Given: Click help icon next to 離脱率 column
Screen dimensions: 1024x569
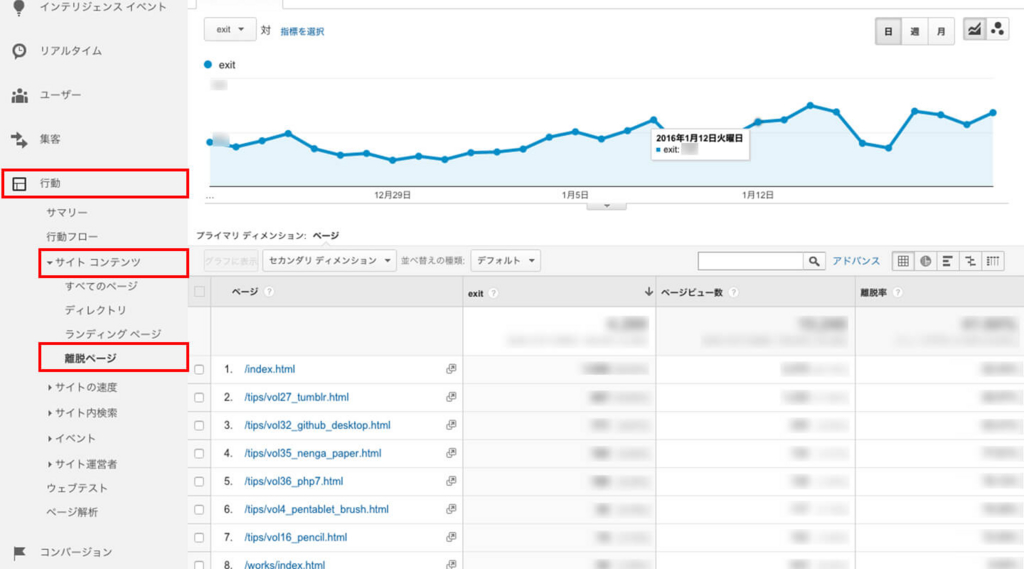Looking at the screenshot, I should tap(898, 293).
